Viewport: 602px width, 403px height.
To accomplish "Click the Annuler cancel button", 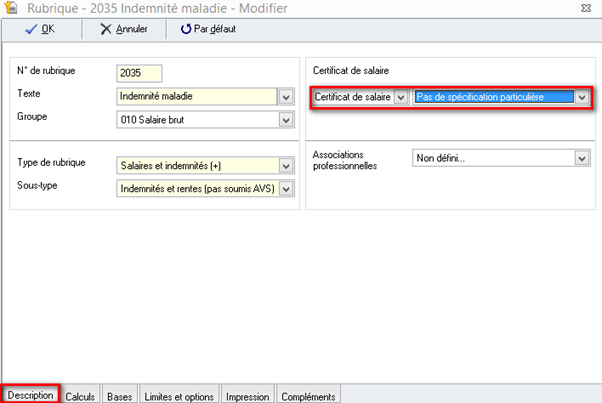I will (x=124, y=29).
